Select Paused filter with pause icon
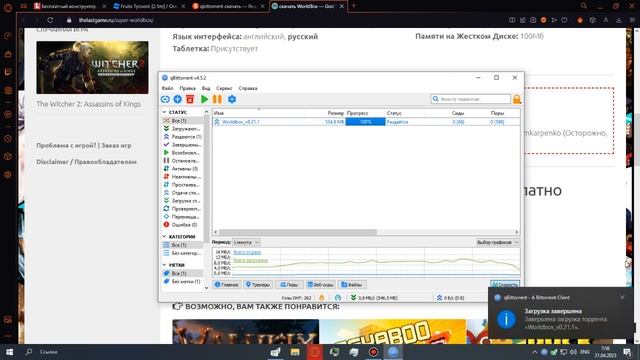The width and height of the screenshot is (640, 360). tap(182, 161)
